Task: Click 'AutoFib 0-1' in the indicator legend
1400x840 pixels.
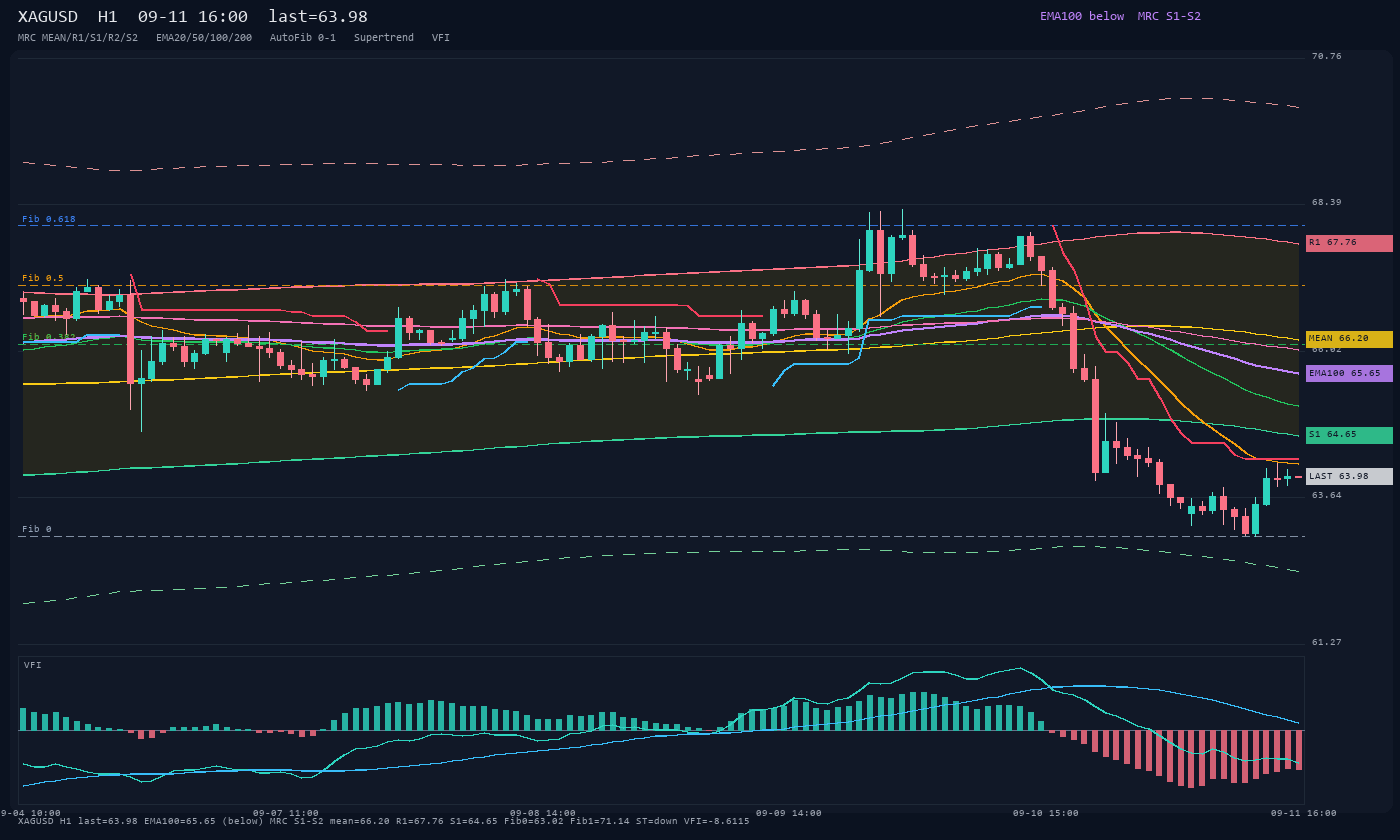Action: coord(303,38)
